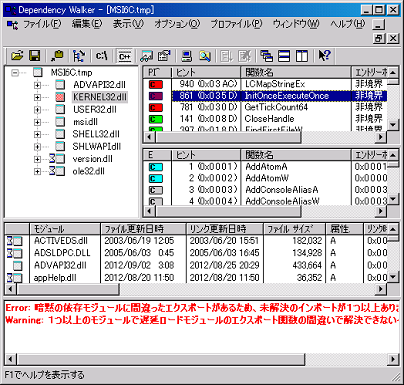
Task: Click the Dependency Walker icon in menu bar
Action: click(x=12, y=24)
